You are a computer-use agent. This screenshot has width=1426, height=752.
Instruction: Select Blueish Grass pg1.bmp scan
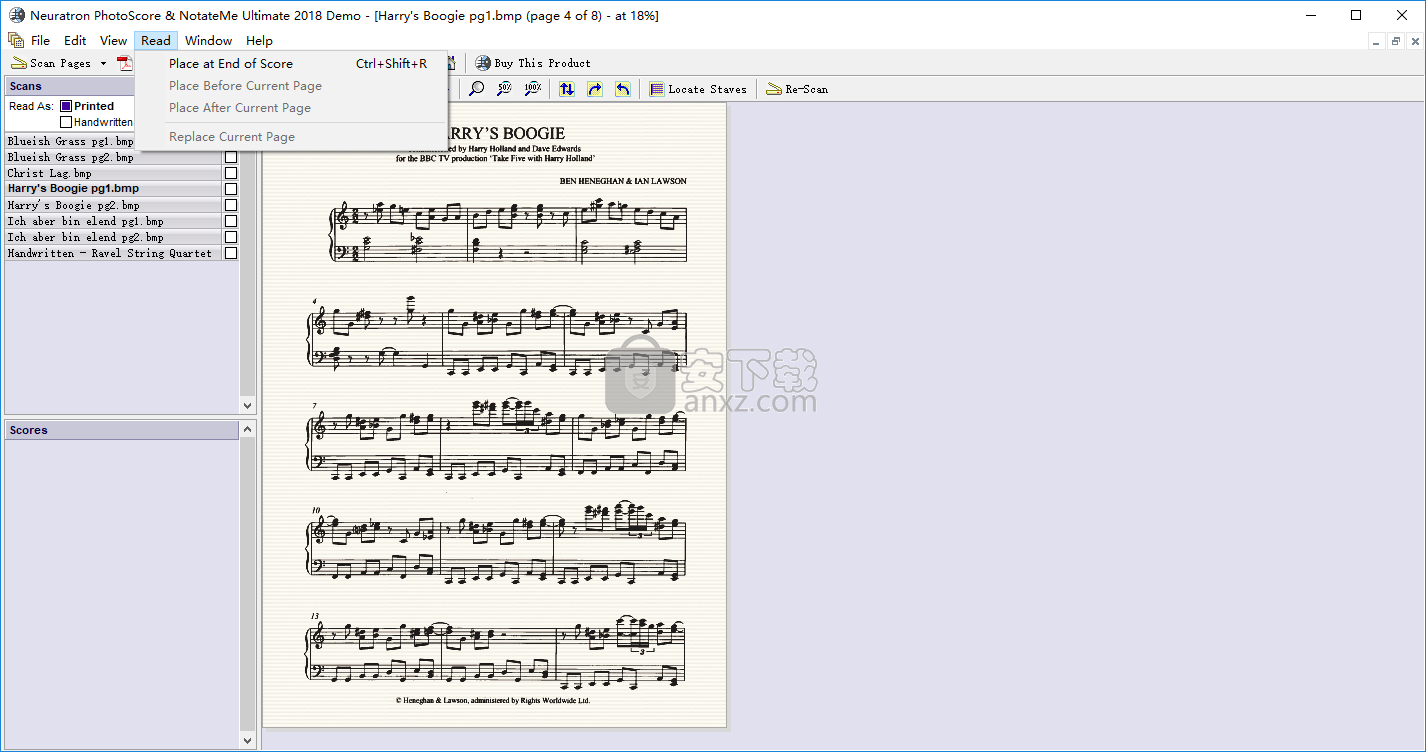click(x=70, y=141)
